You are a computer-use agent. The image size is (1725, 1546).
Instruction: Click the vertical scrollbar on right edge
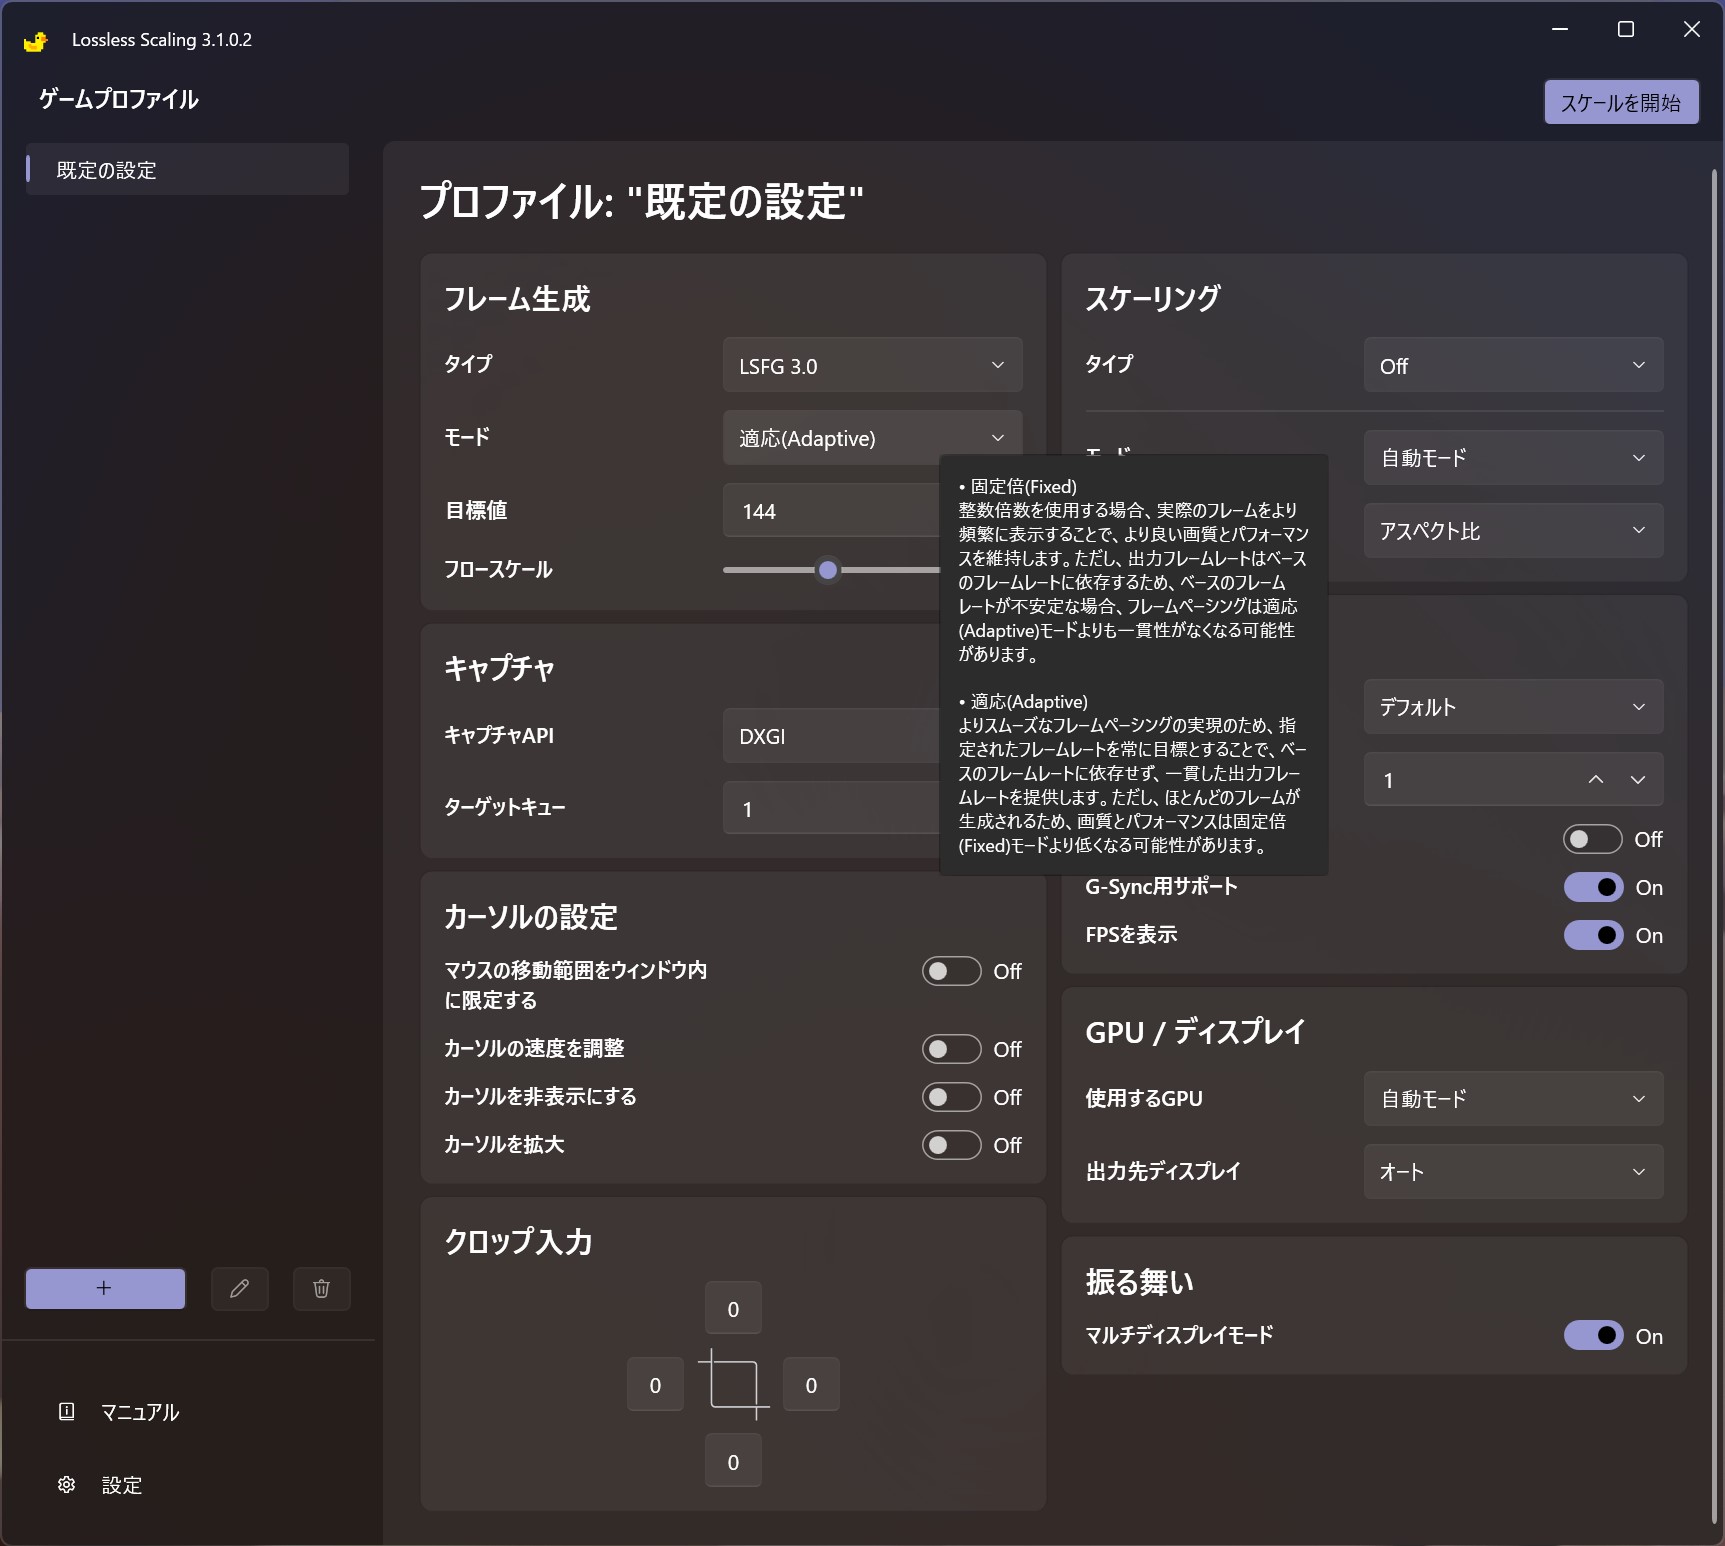pos(1715,844)
